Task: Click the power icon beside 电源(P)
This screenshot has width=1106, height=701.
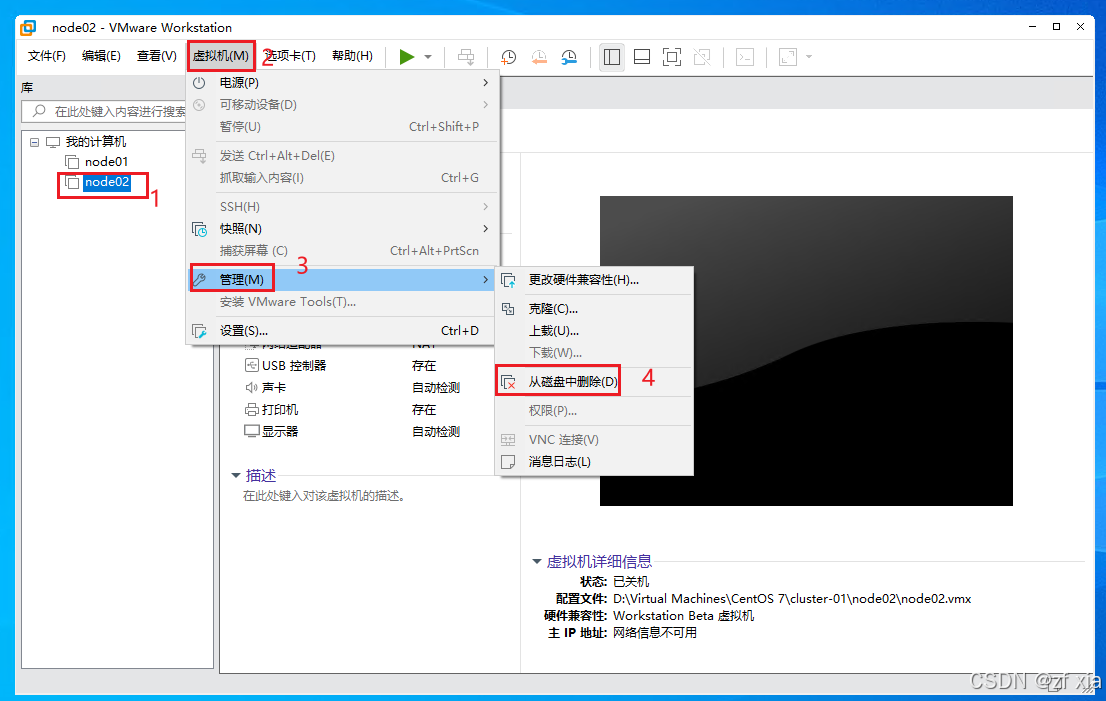Action: [200, 83]
